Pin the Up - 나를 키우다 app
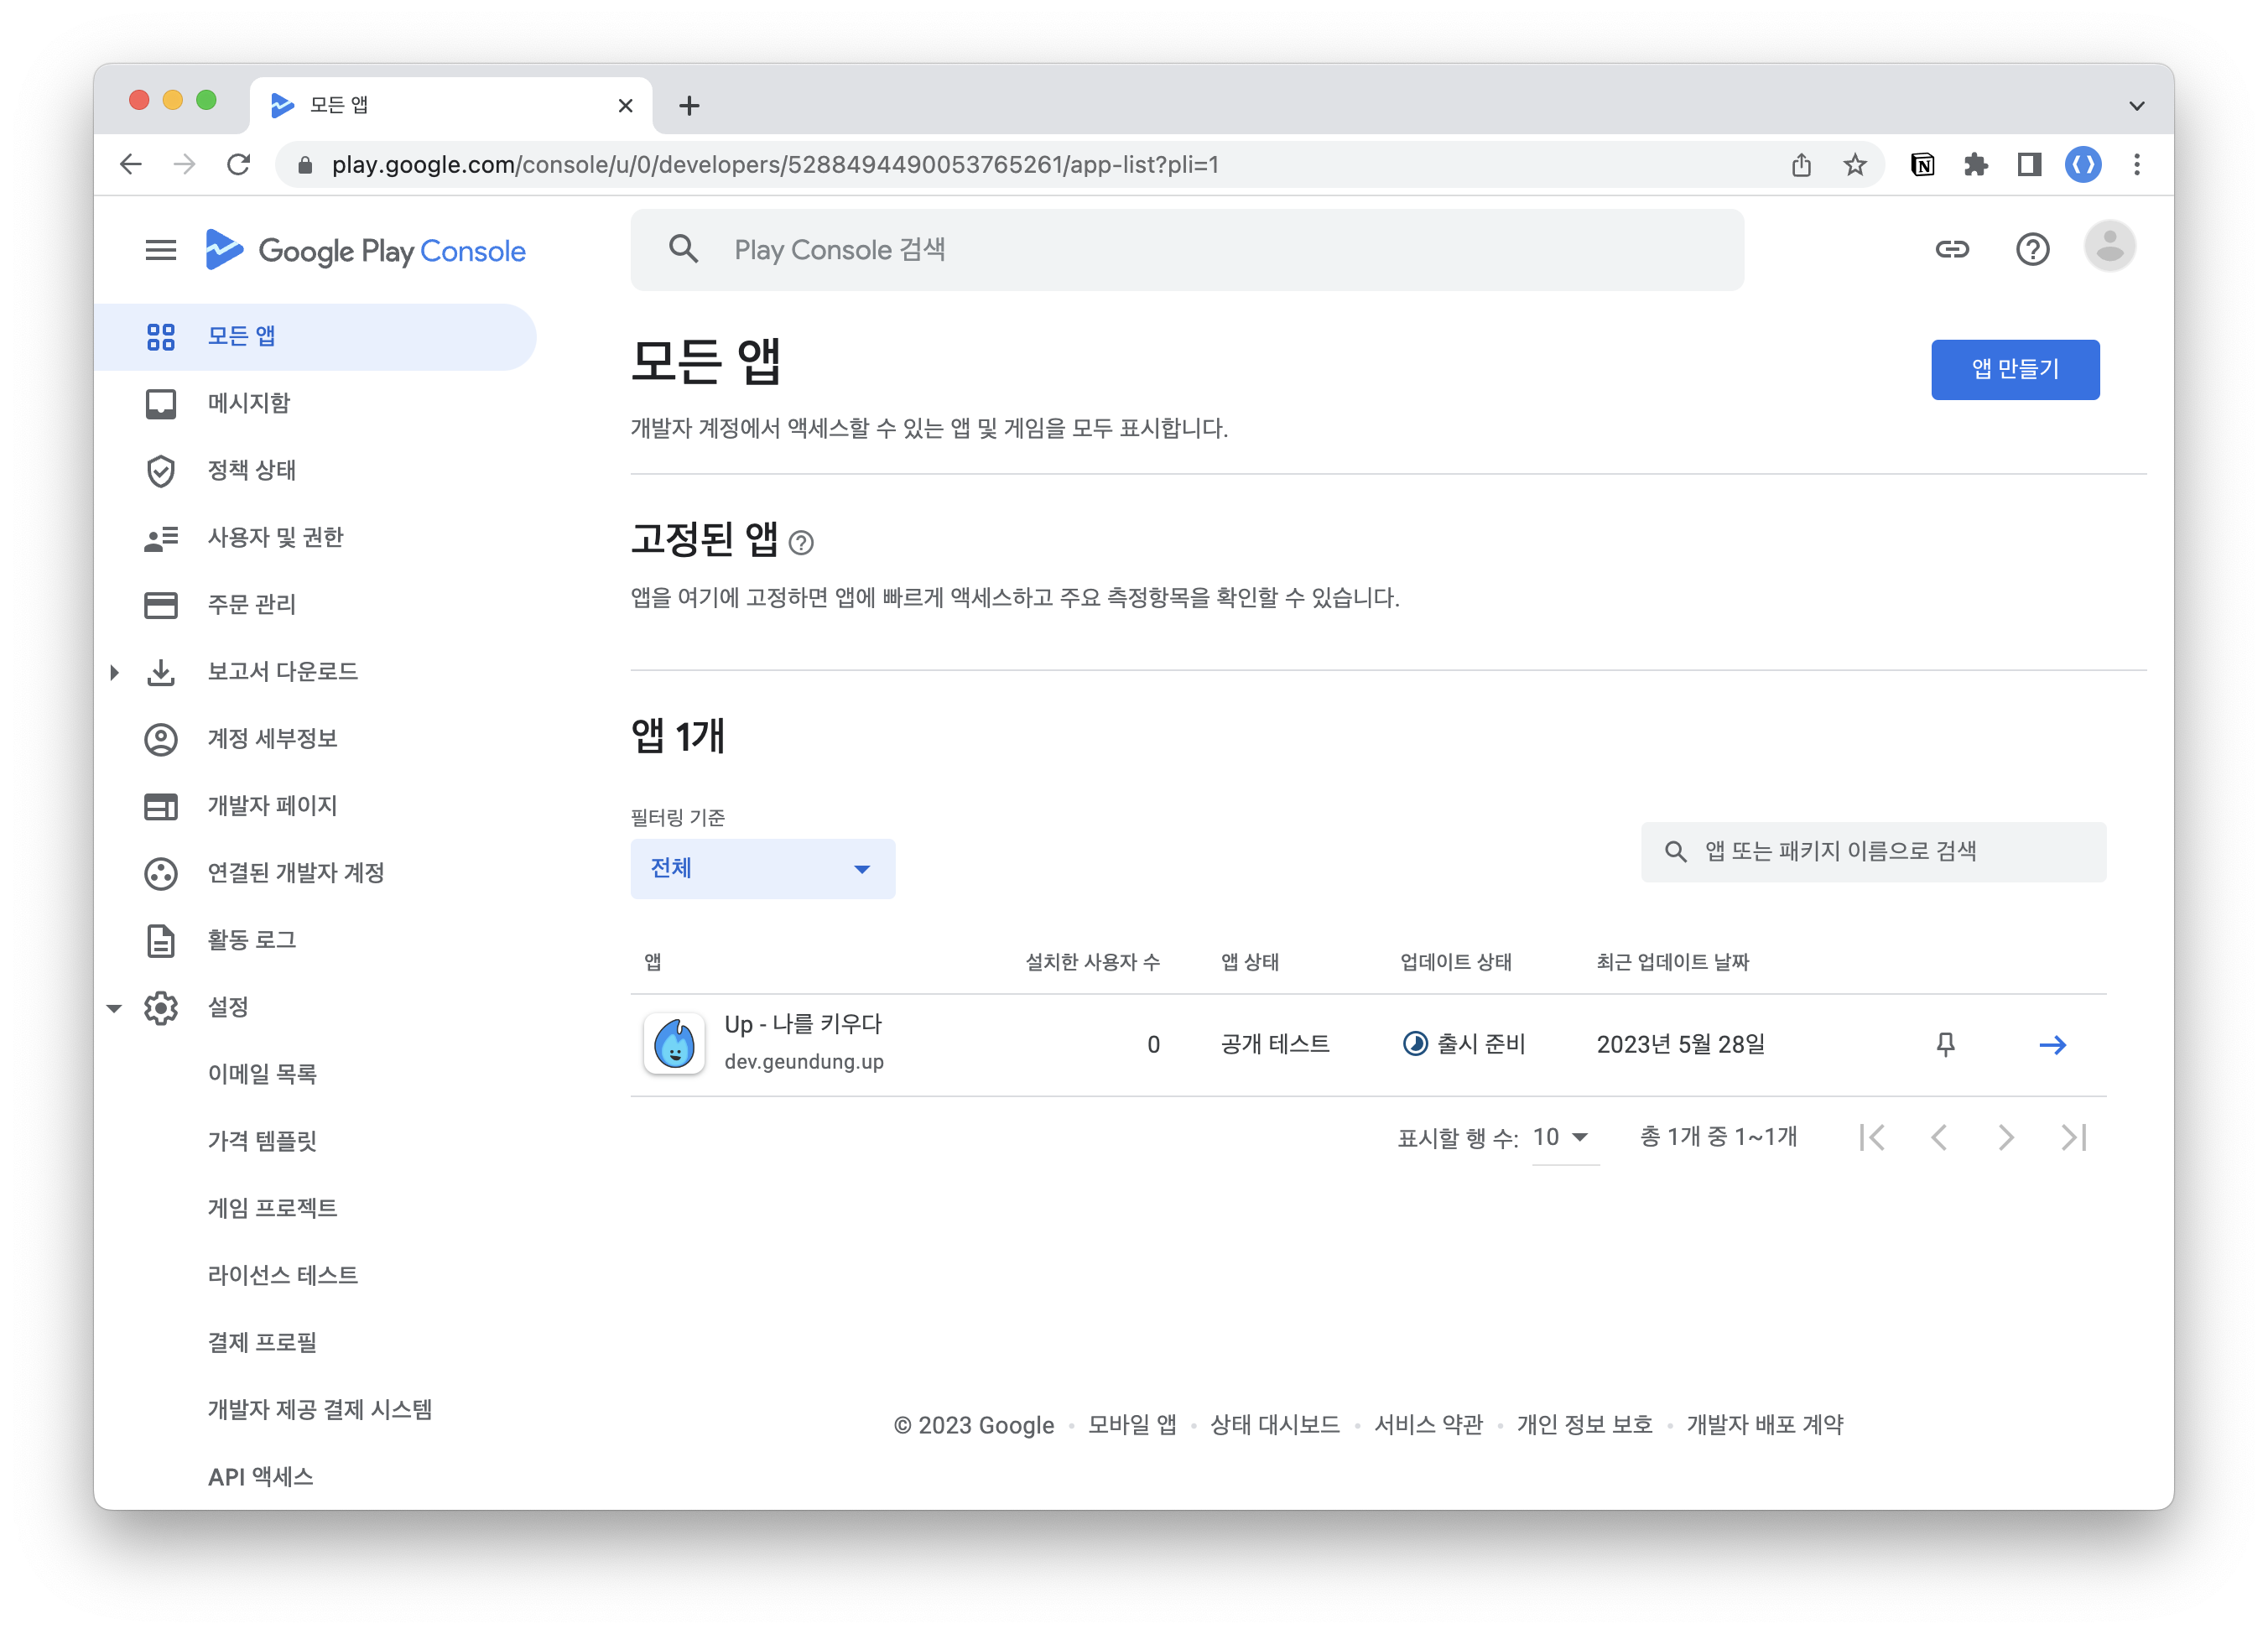Viewport: 2268px width, 1634px height. [x=1945, y=1044]
